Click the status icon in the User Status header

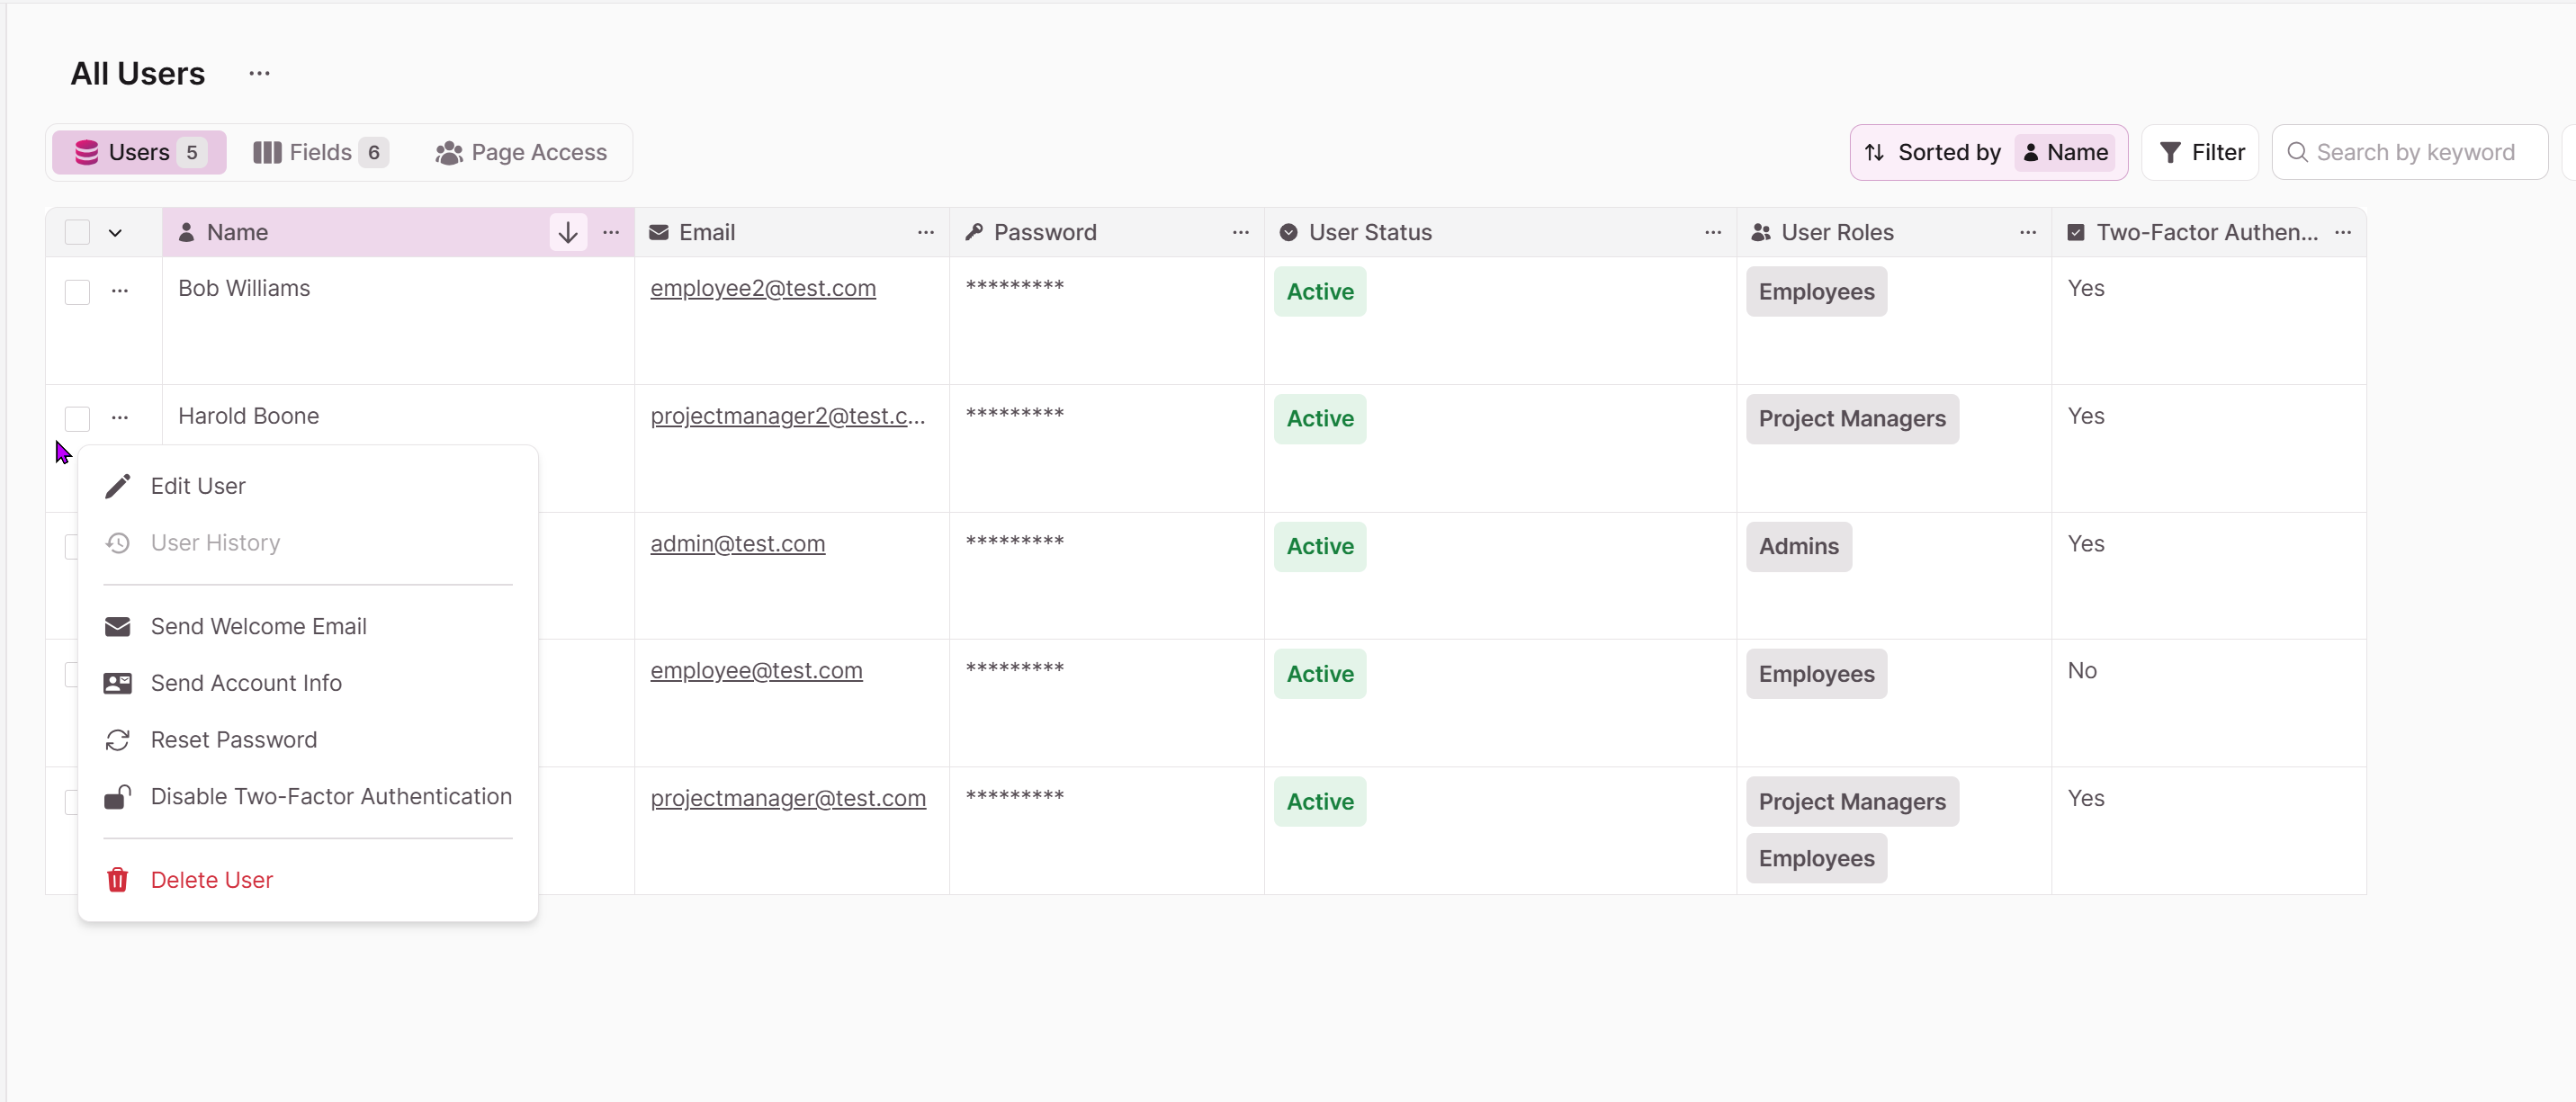[x=1288, y=232]
